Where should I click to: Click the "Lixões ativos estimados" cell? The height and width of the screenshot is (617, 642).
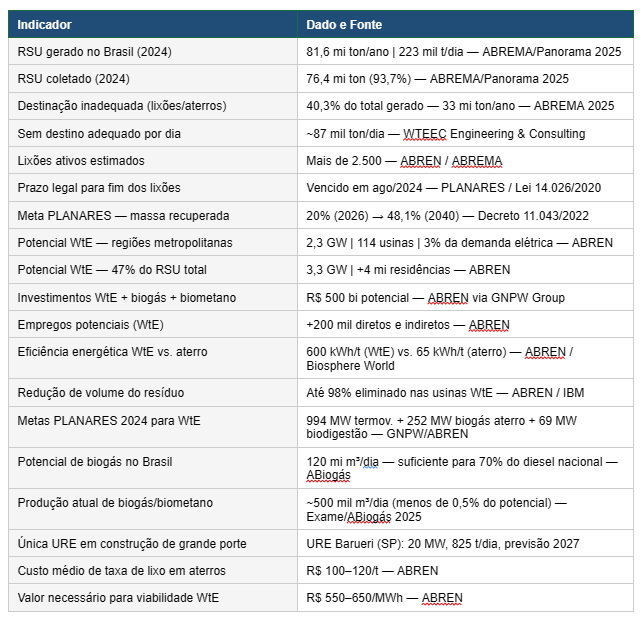(x=81, y=161)
